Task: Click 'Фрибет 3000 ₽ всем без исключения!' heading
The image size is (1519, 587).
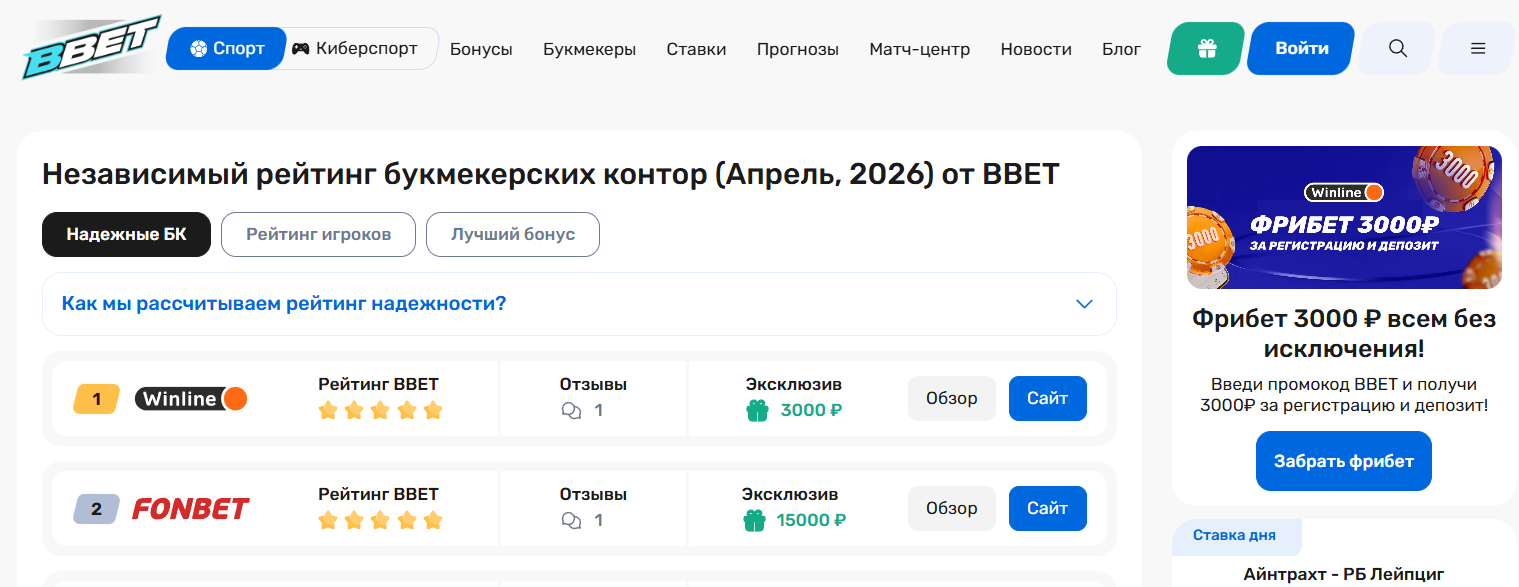Action: pos(1344,333)
